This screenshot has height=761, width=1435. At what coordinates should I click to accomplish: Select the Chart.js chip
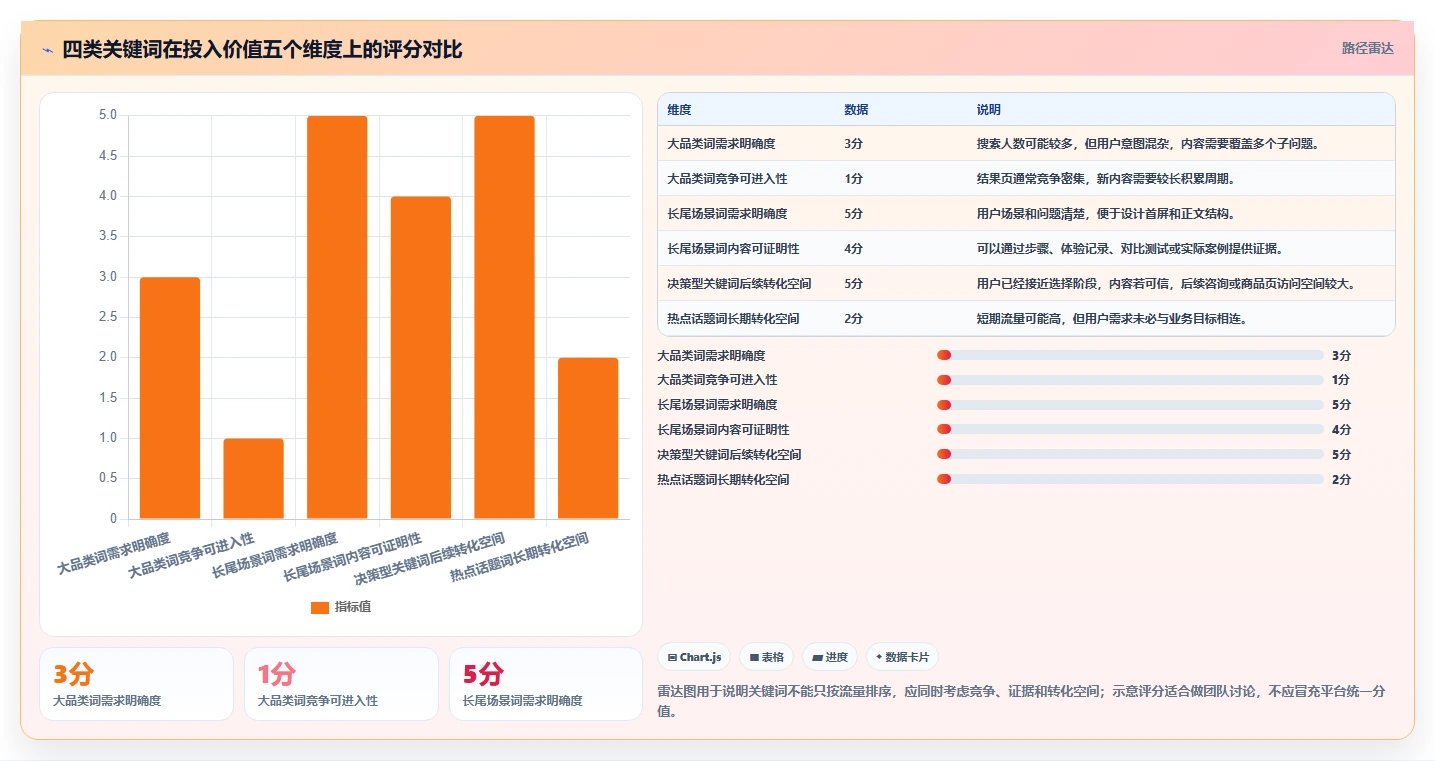694,657
